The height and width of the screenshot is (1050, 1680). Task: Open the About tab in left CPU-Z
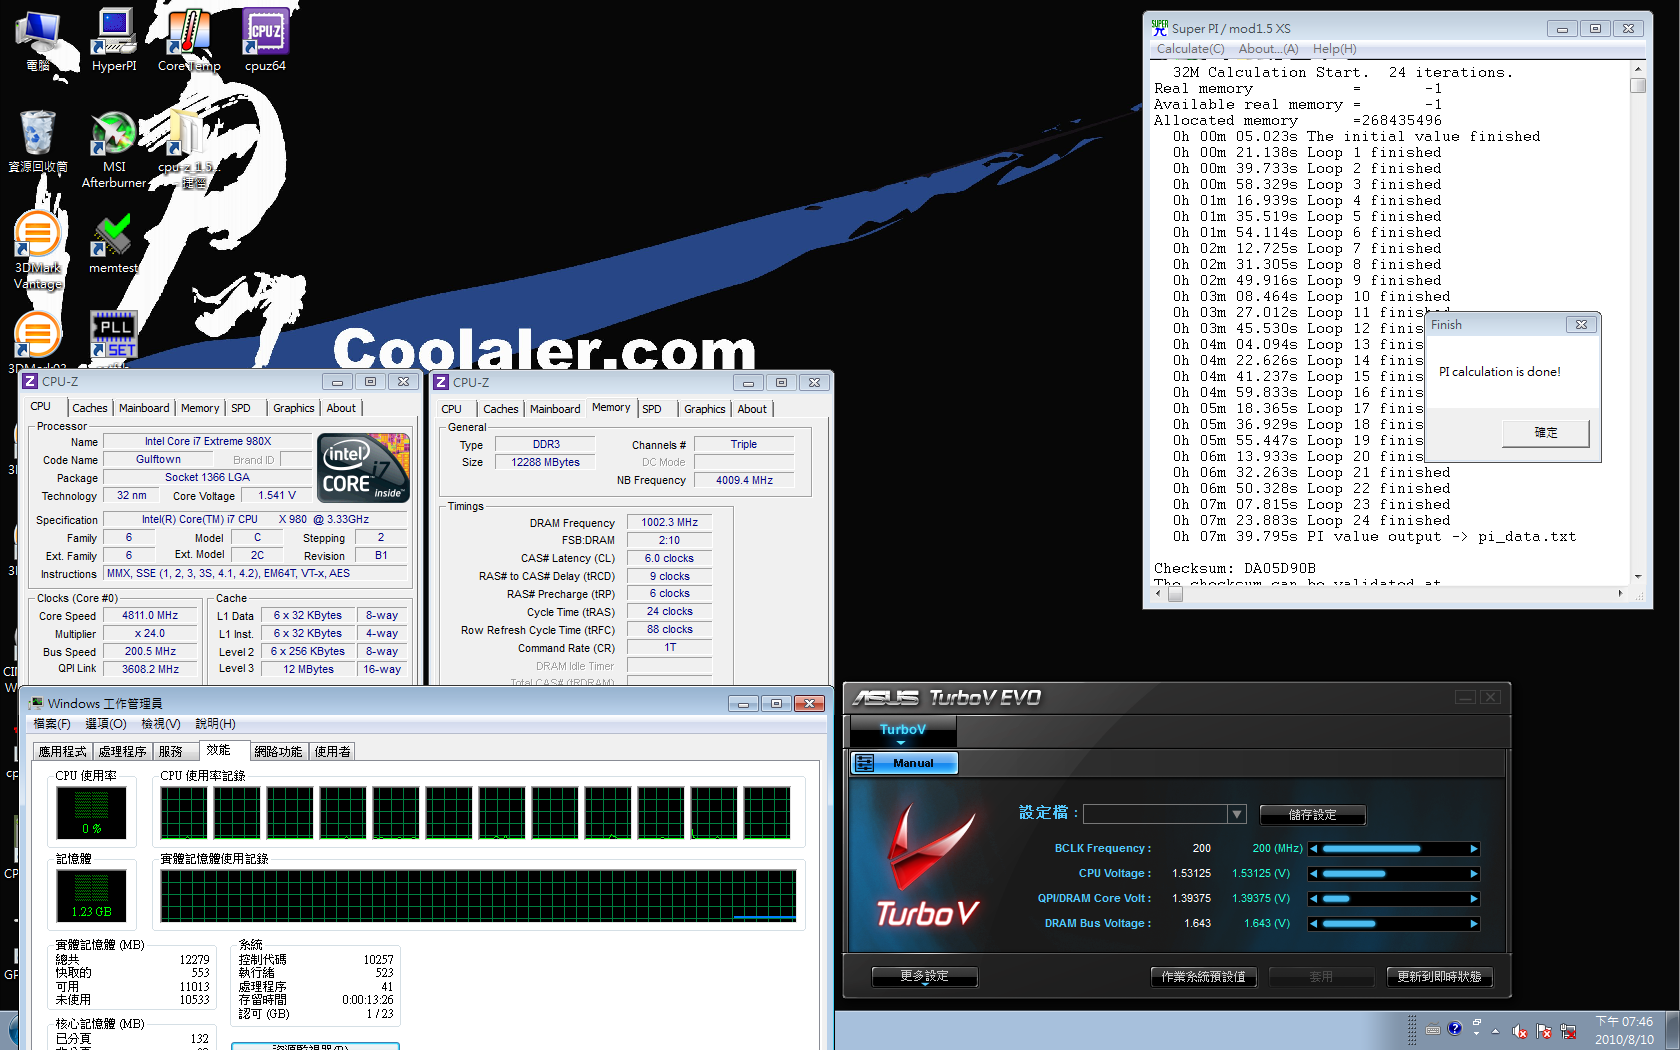[341, 408]
